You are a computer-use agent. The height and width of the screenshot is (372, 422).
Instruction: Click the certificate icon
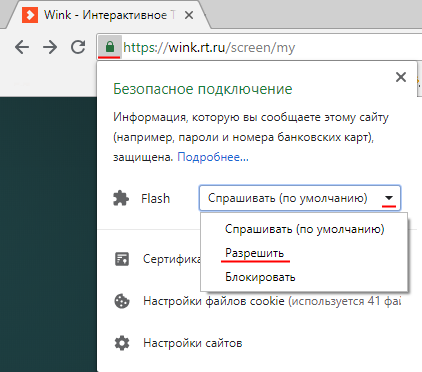(x=122, y=259)
